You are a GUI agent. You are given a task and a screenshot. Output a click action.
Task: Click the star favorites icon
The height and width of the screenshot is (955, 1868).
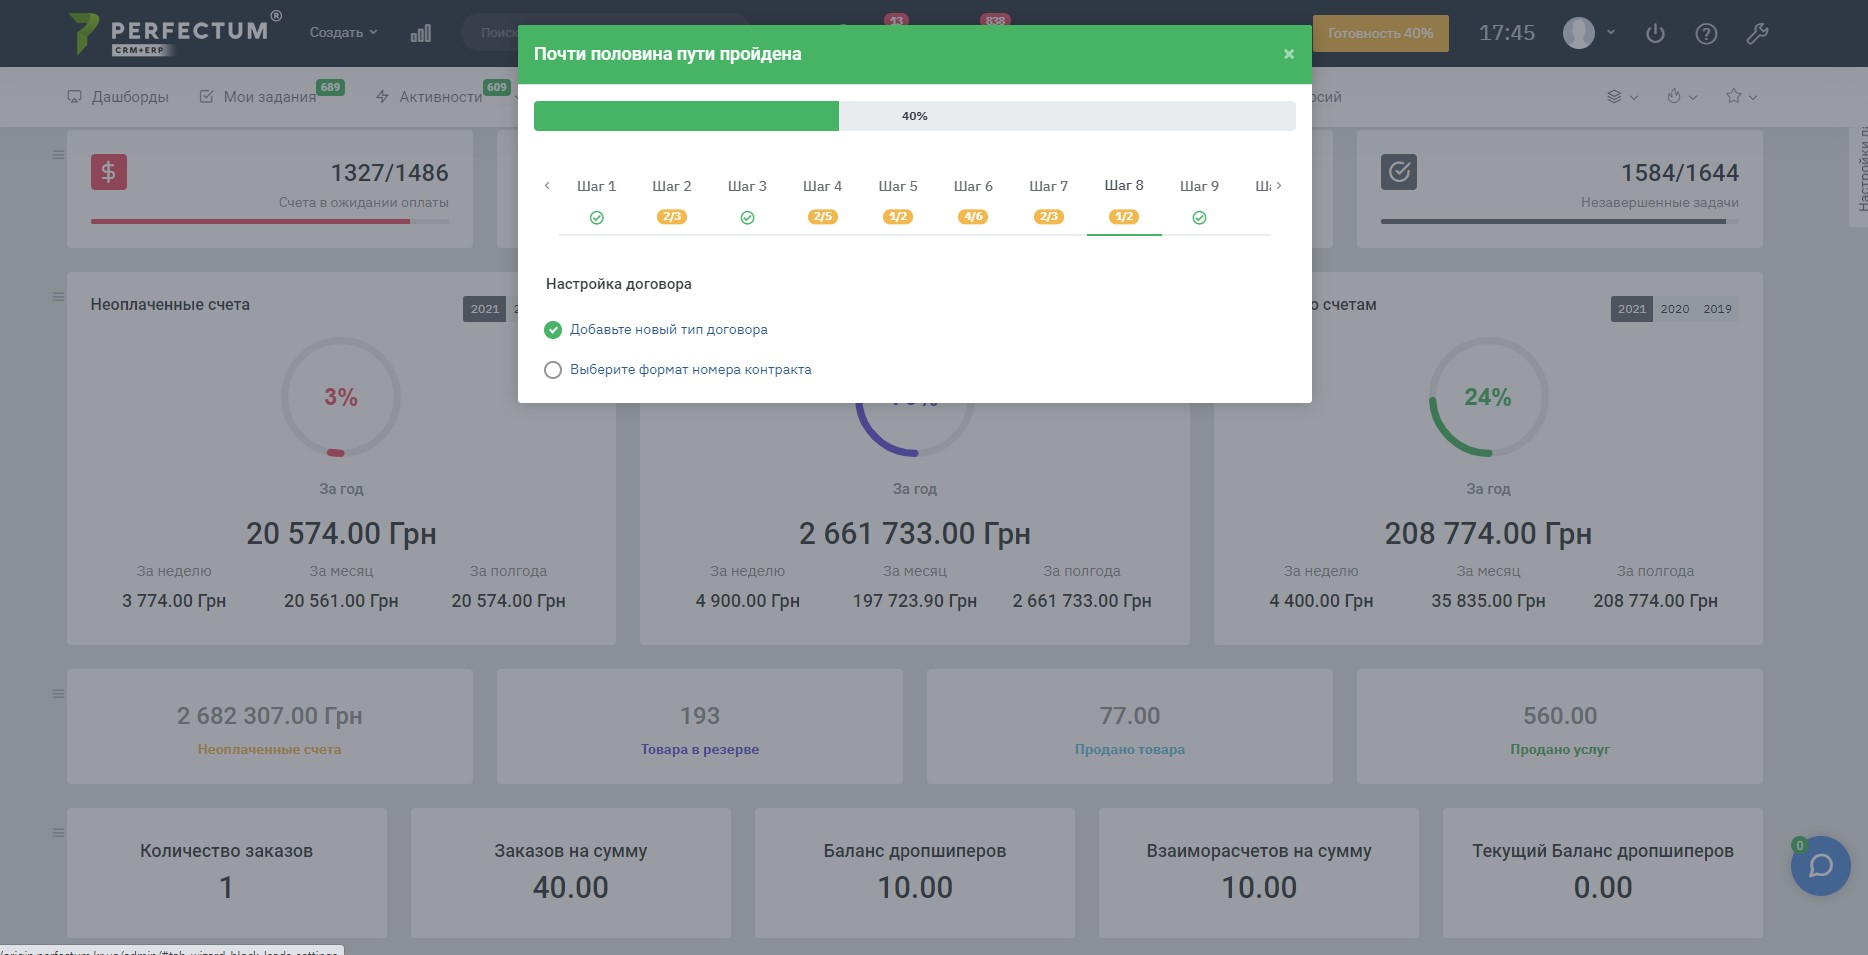point(1734,96)
